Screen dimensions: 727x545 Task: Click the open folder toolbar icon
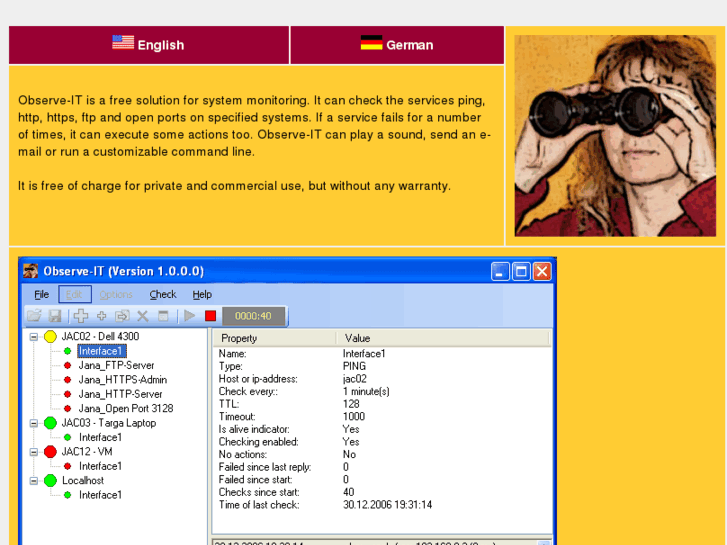(x=34, y=316)
